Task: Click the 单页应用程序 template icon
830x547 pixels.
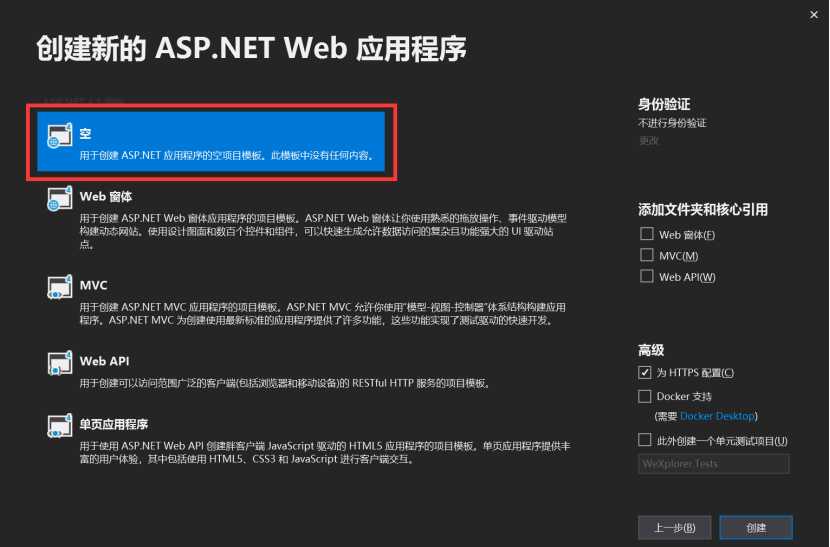Action: pos(60,426)
